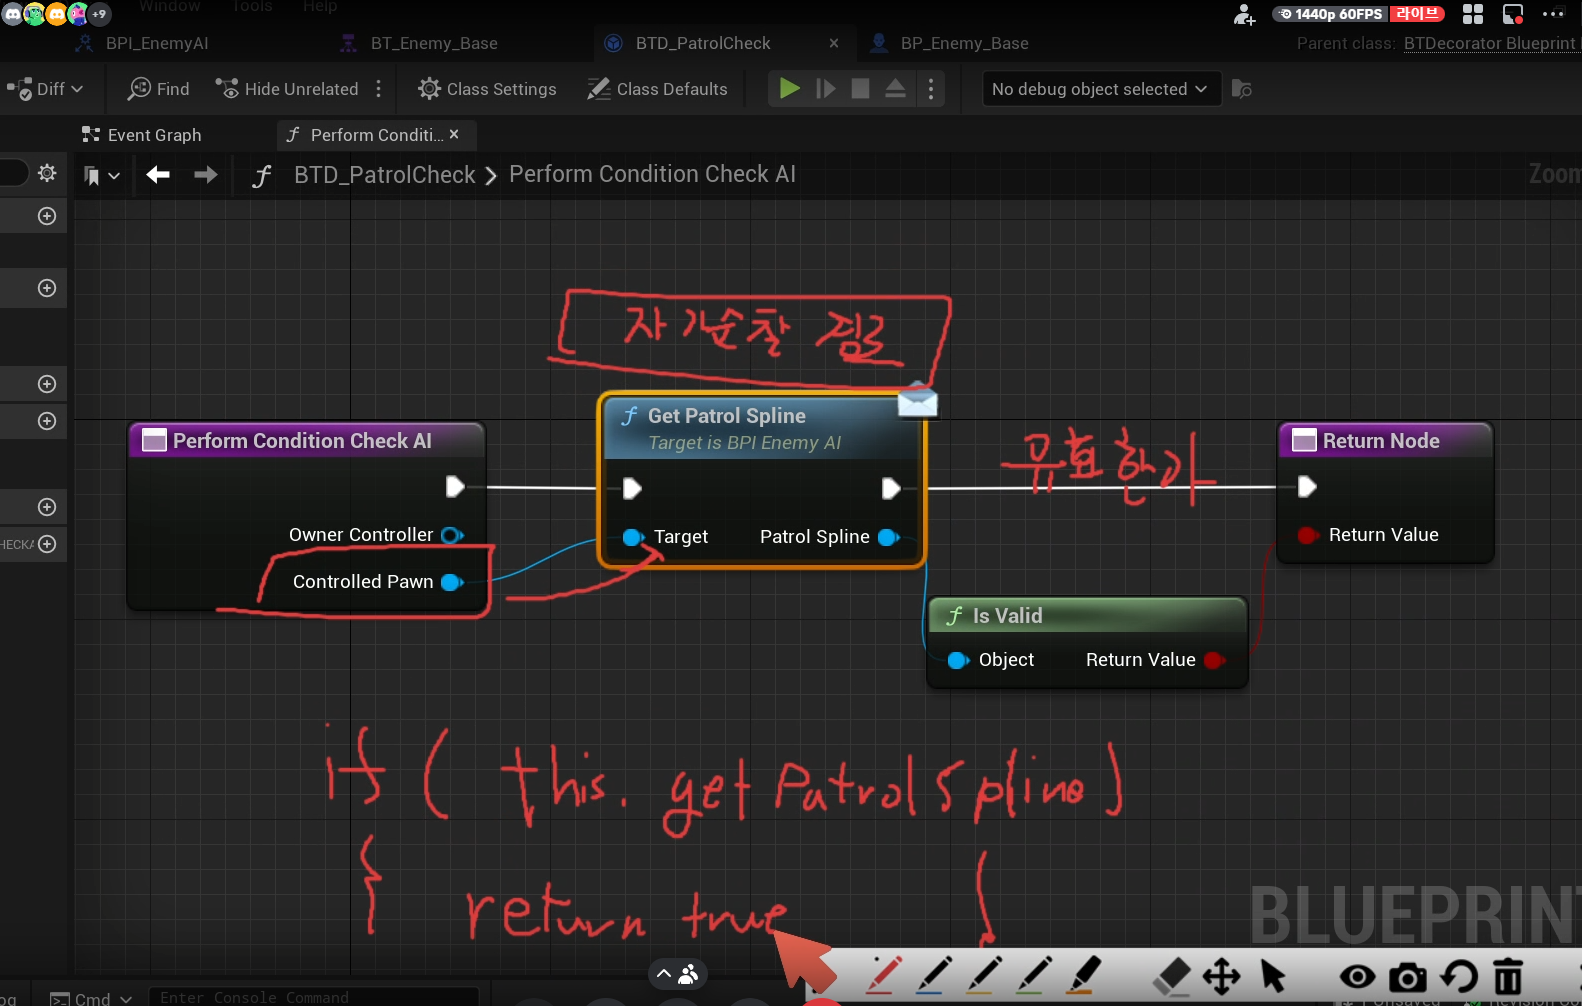Click the frame advance button

[825, 89]
